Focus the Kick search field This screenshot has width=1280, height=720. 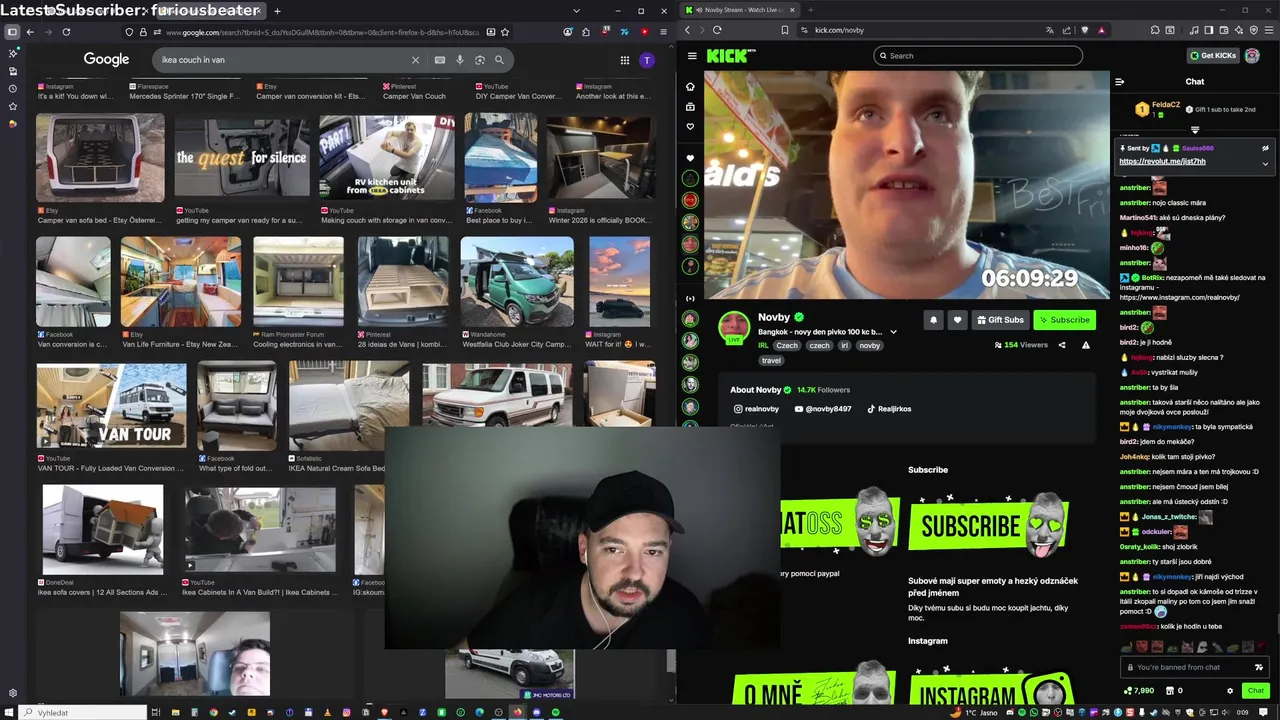(x=977, y=56)
